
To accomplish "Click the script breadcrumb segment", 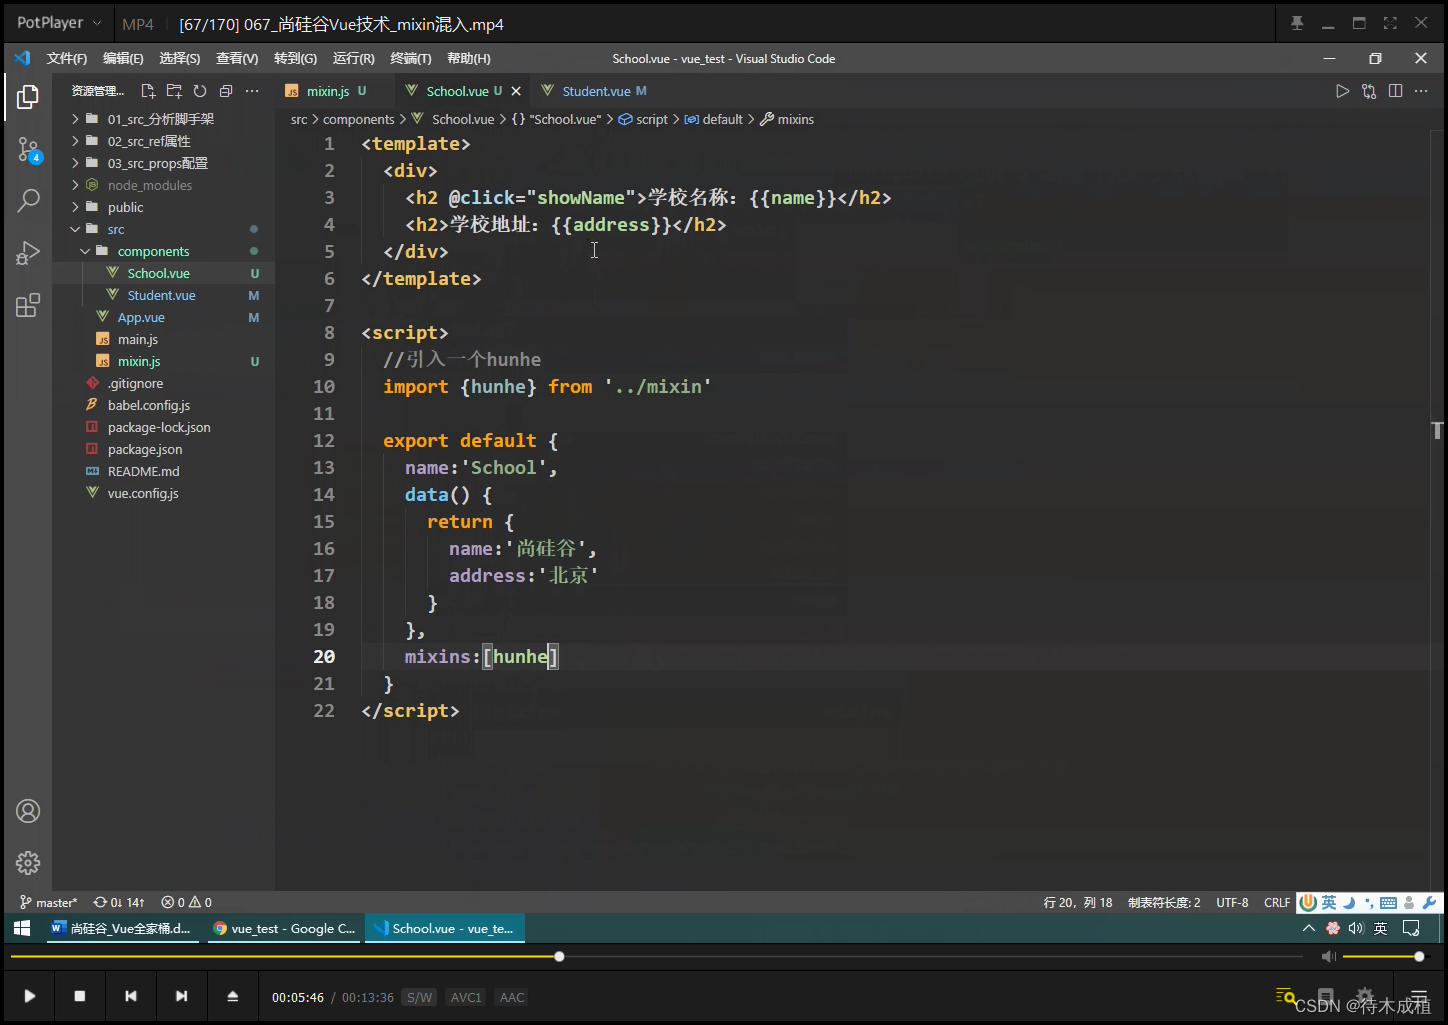I will coord(643,119).
